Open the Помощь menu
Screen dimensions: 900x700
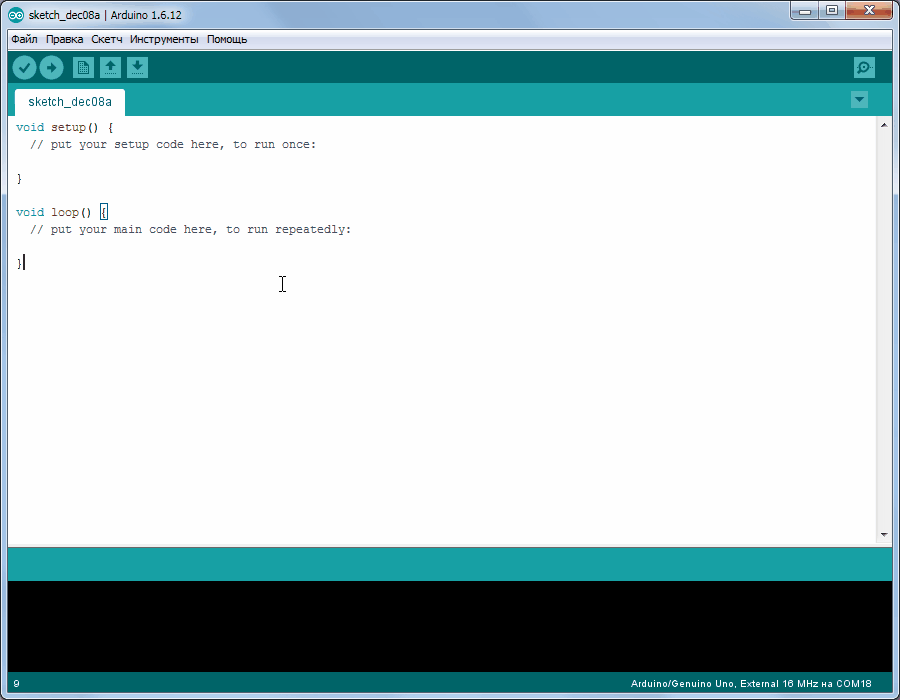[227, 39]
